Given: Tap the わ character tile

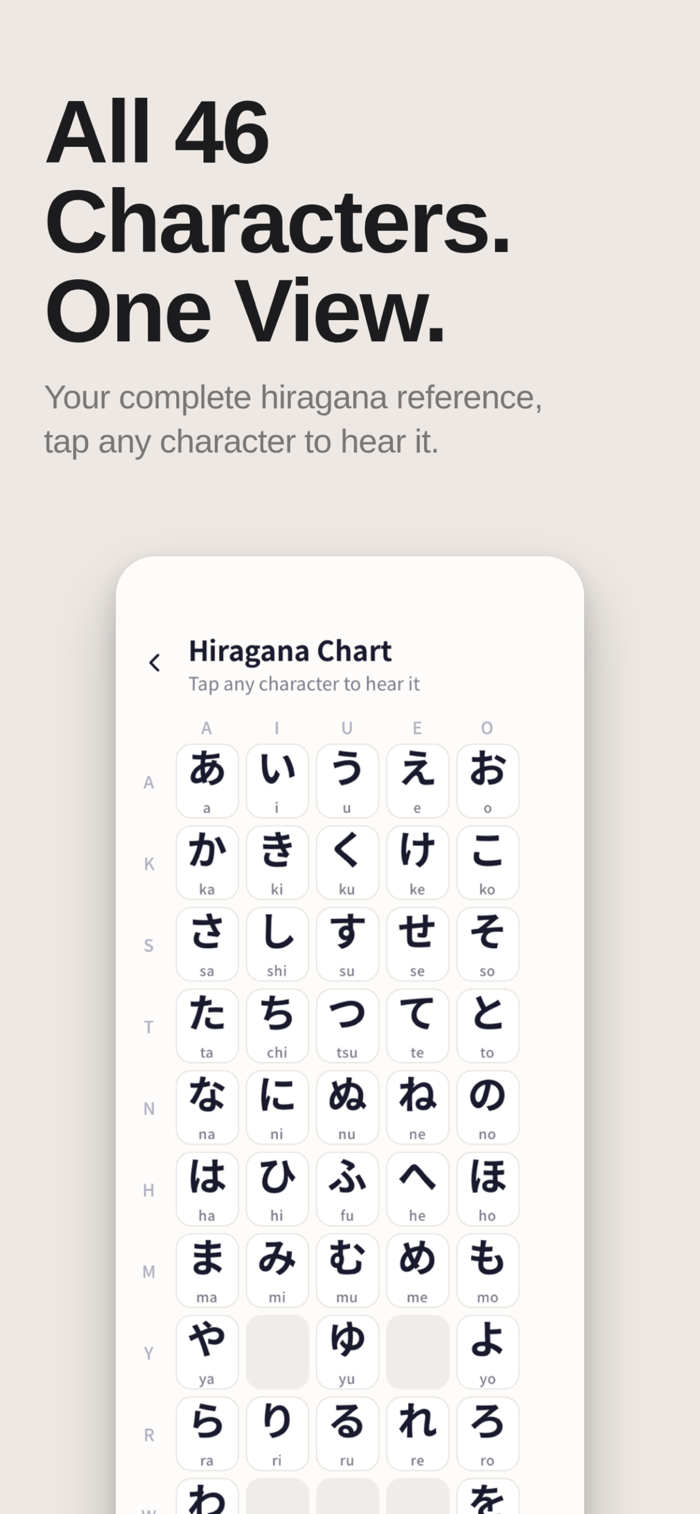Looking at the screenshot, I should [x=207, y=1496].
